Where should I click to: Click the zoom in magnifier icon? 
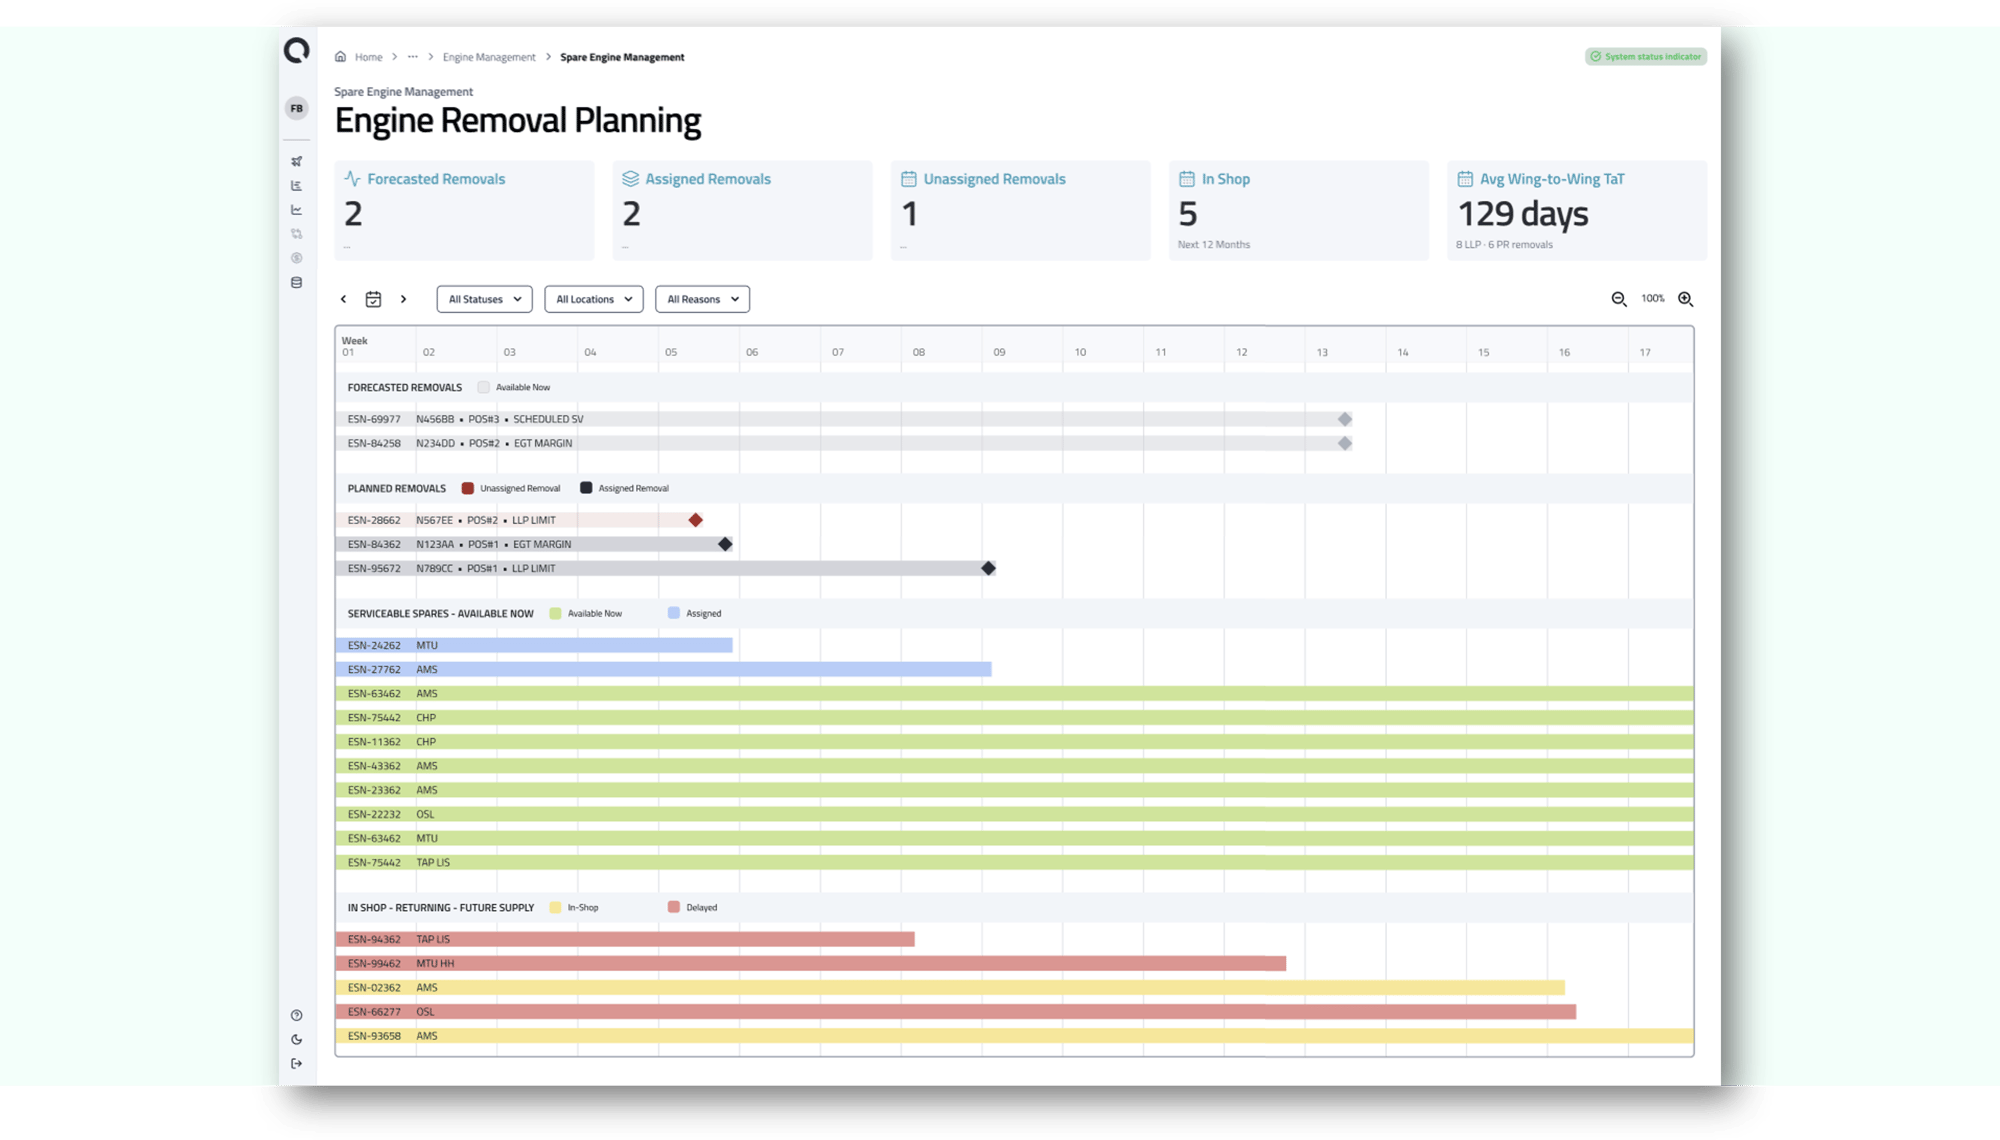[x=1685, y=299]
